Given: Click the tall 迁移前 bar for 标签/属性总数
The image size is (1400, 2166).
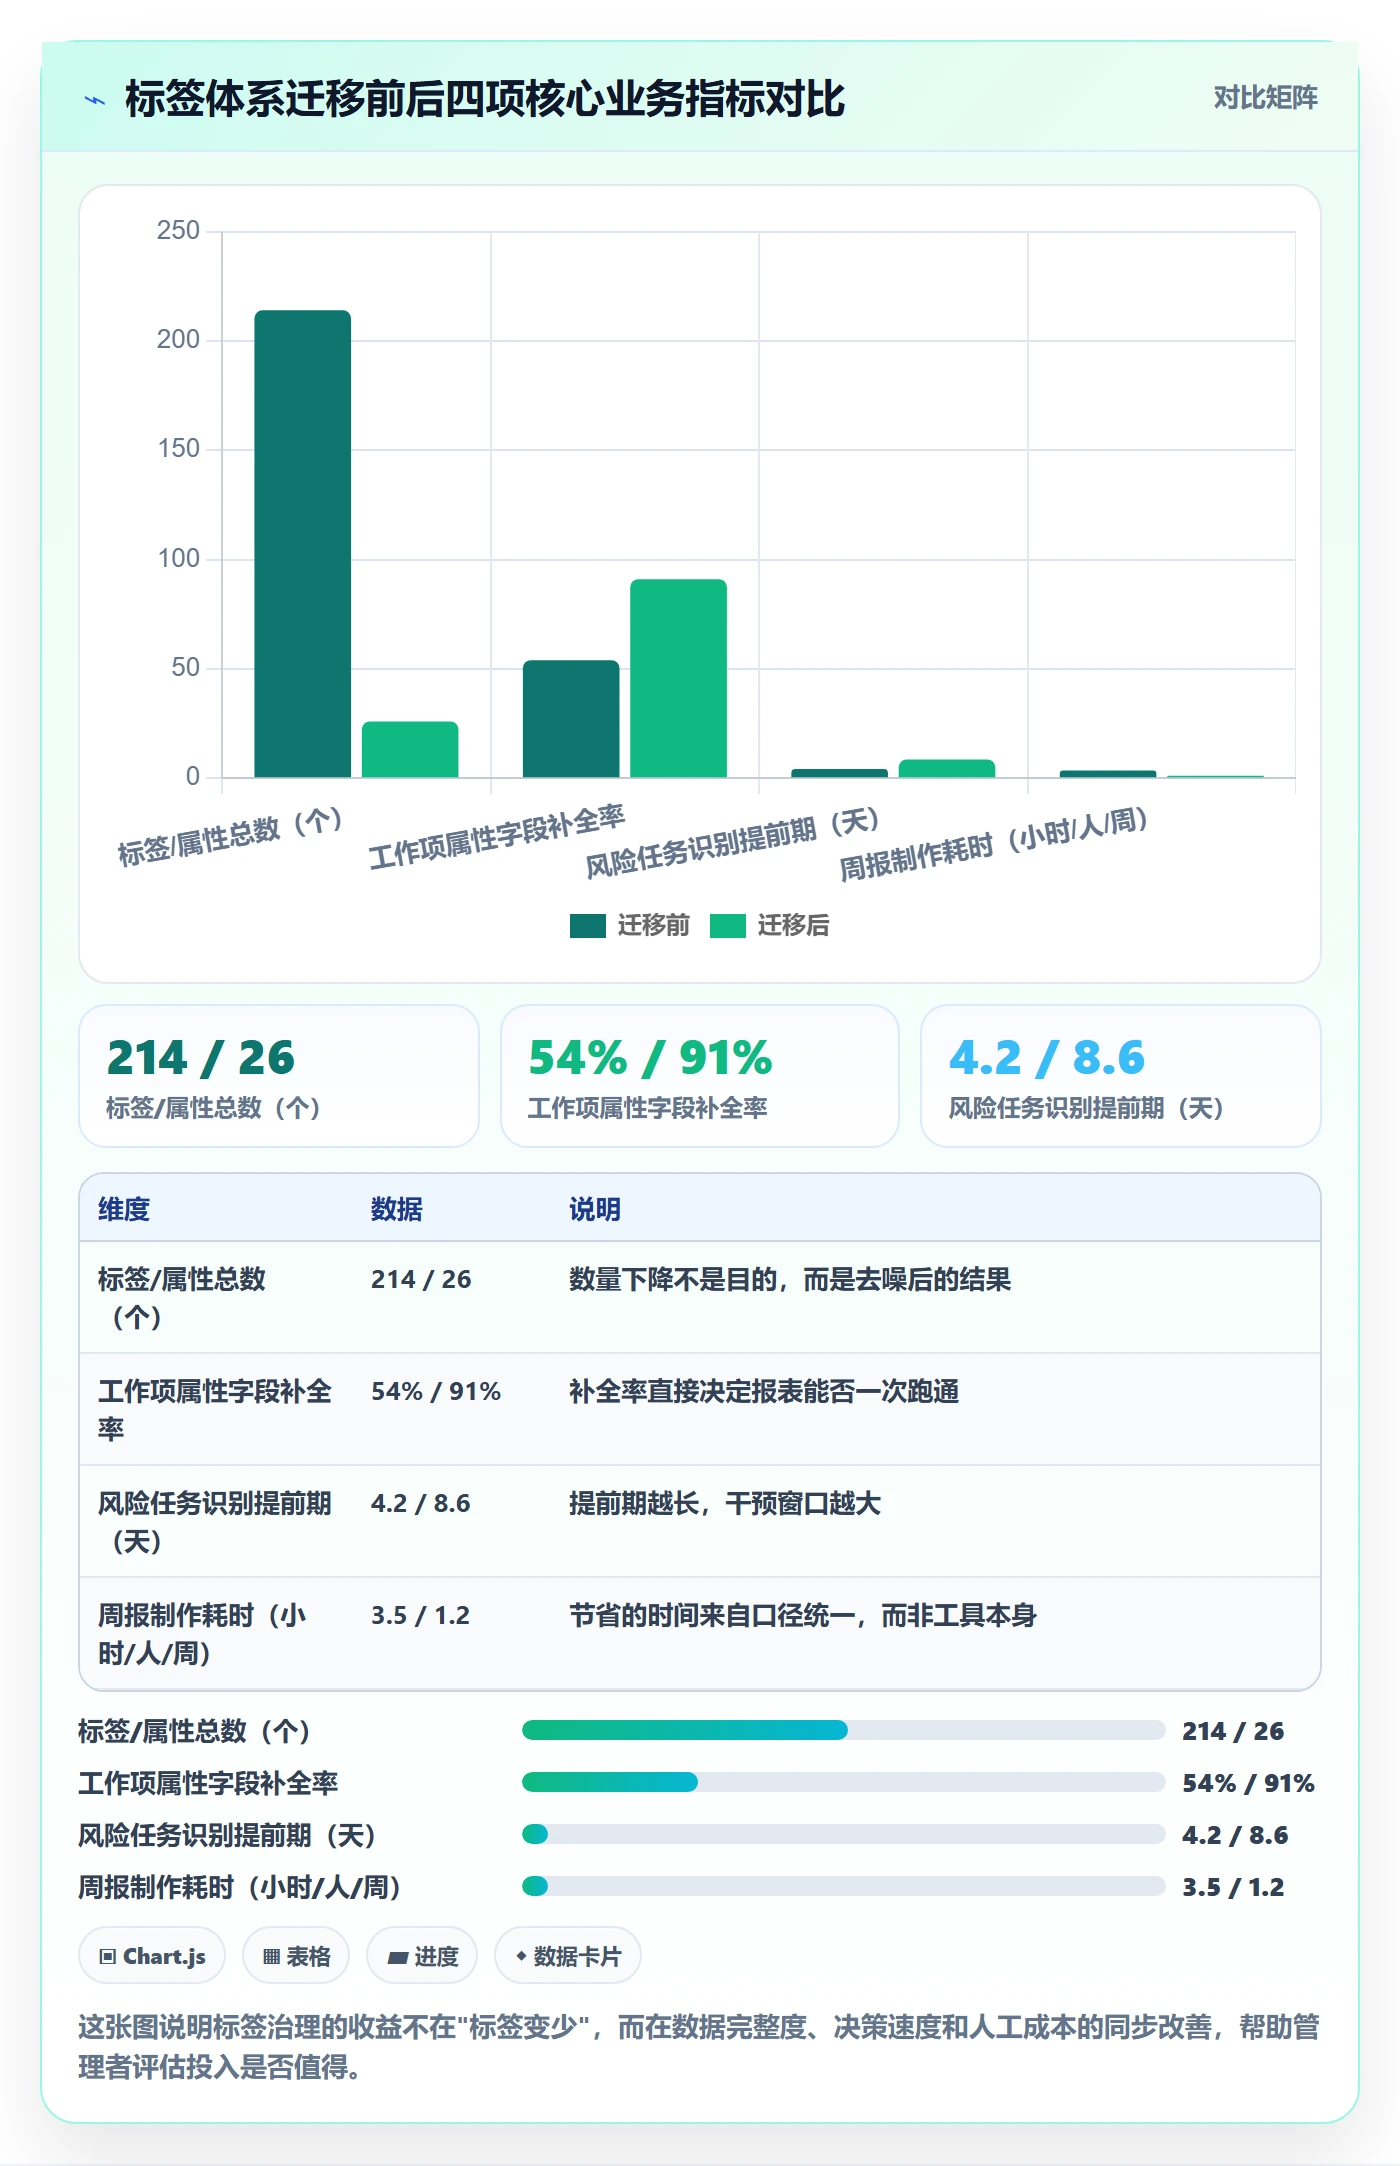Looking at the screenshot, I should point(303,543).
